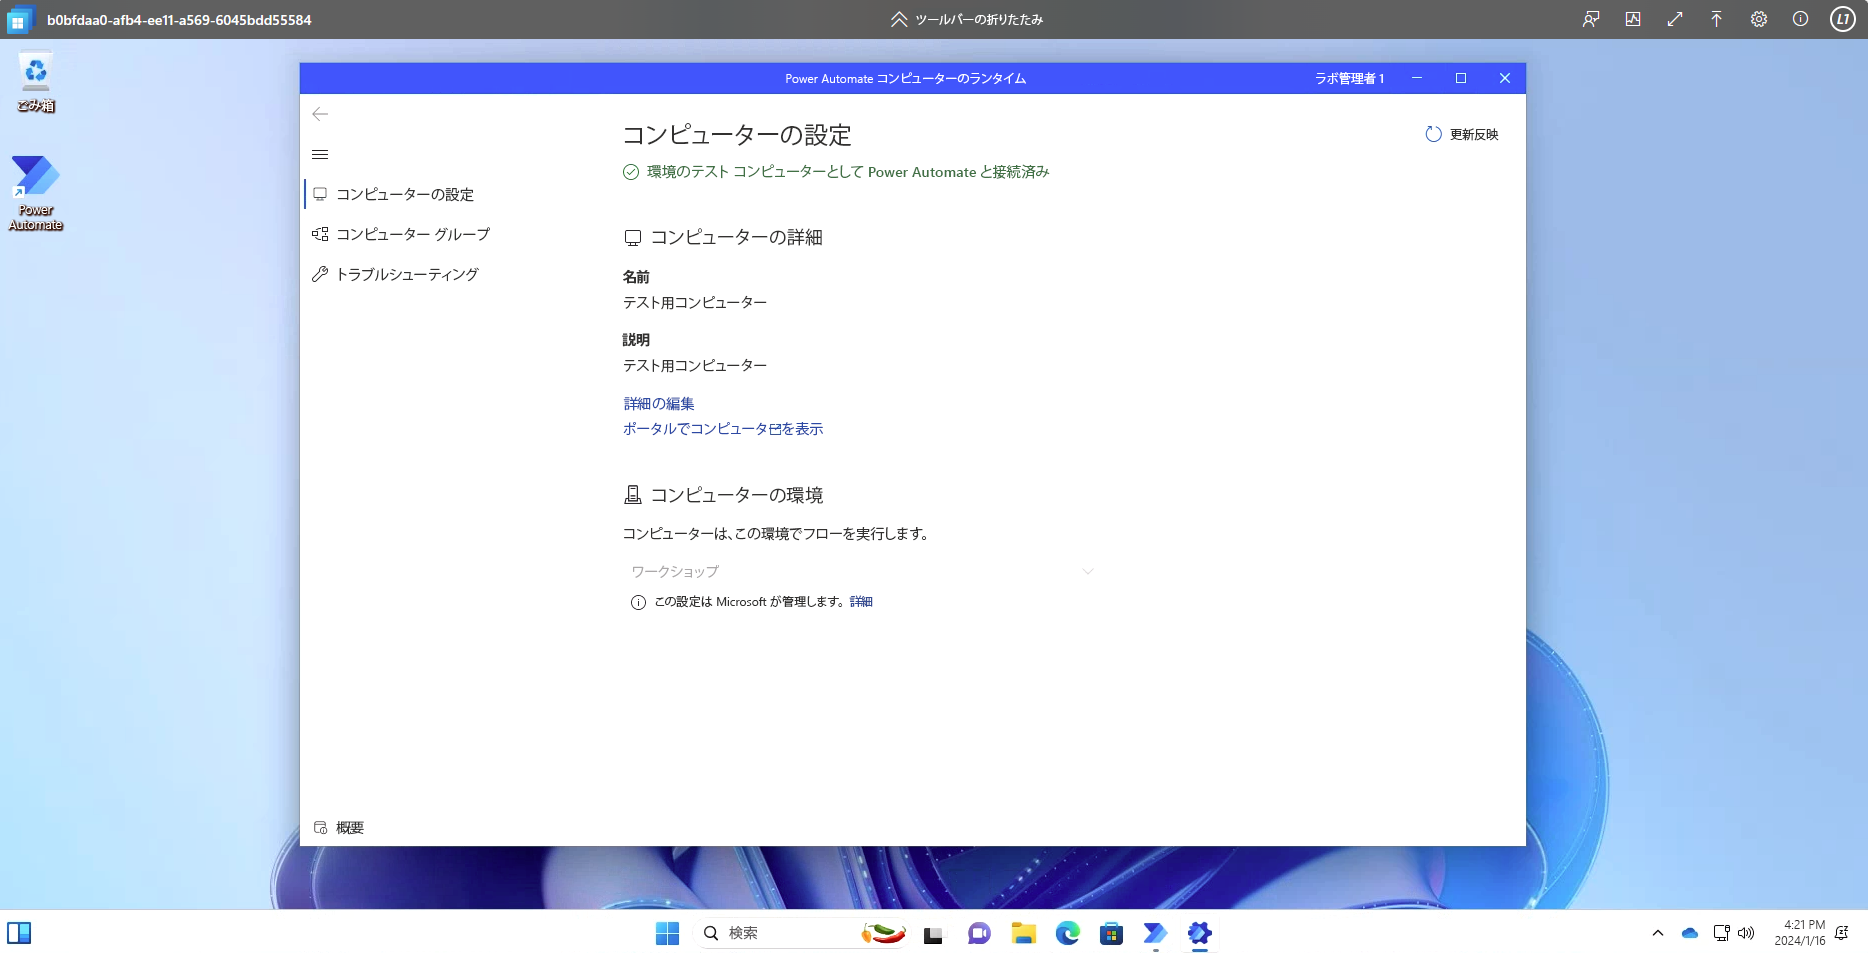
Task: Toggle the hamburger navigation menu
Action: coord(320,154)
